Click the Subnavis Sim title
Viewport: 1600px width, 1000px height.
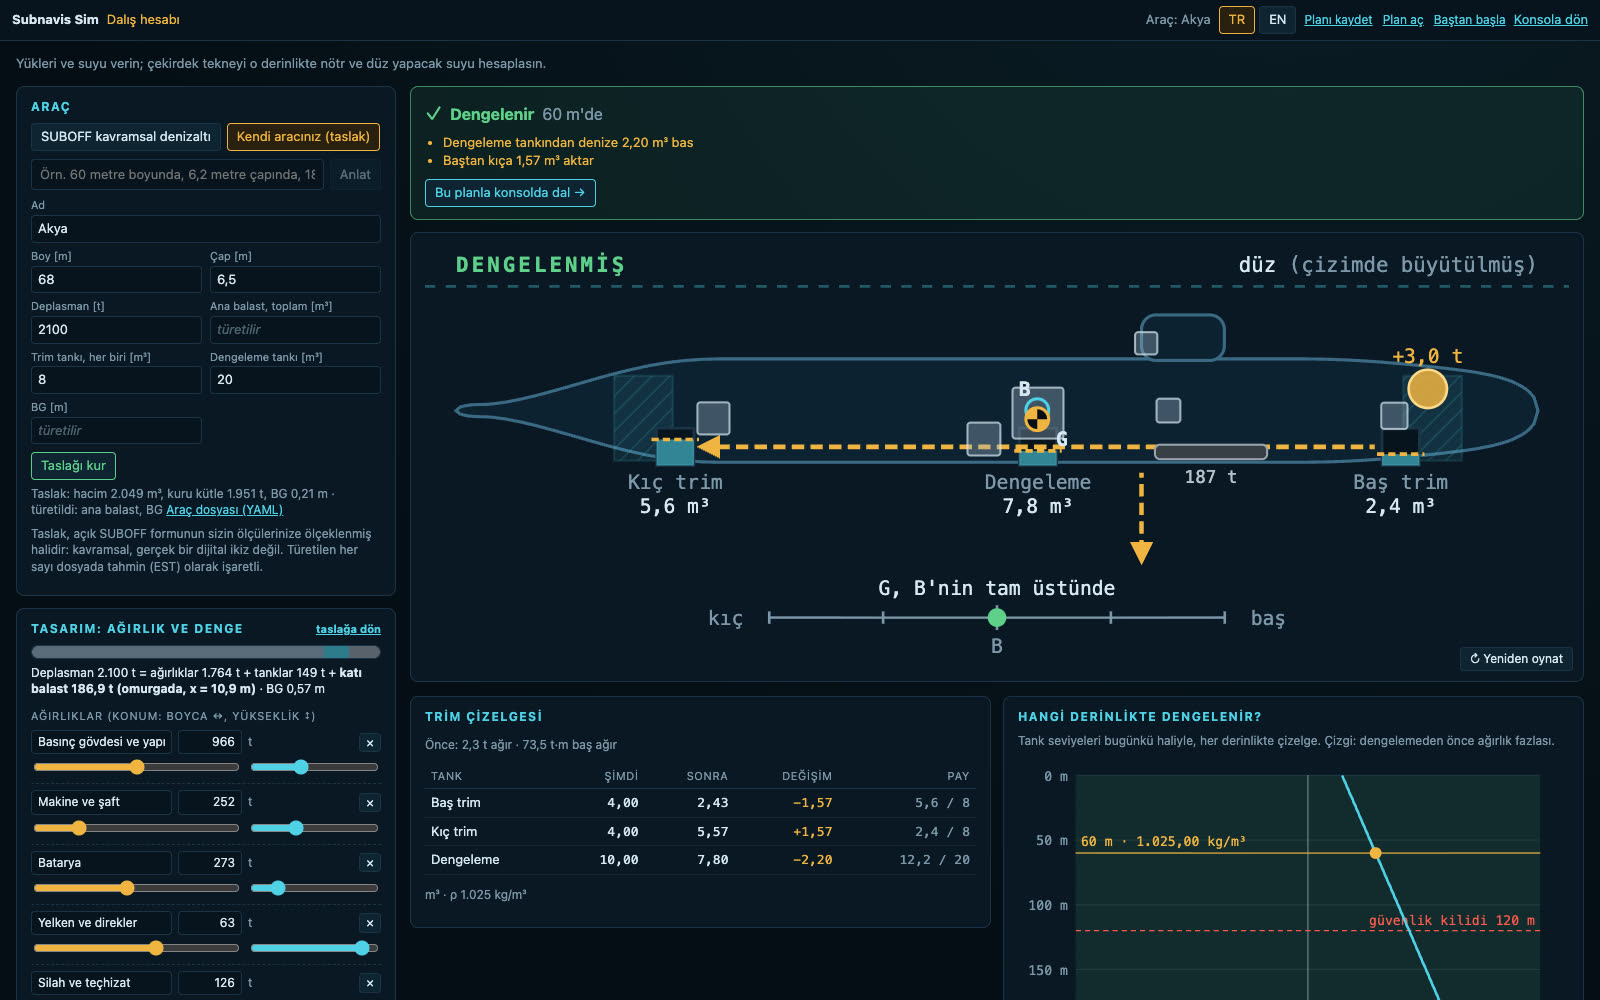coord(55,20)
